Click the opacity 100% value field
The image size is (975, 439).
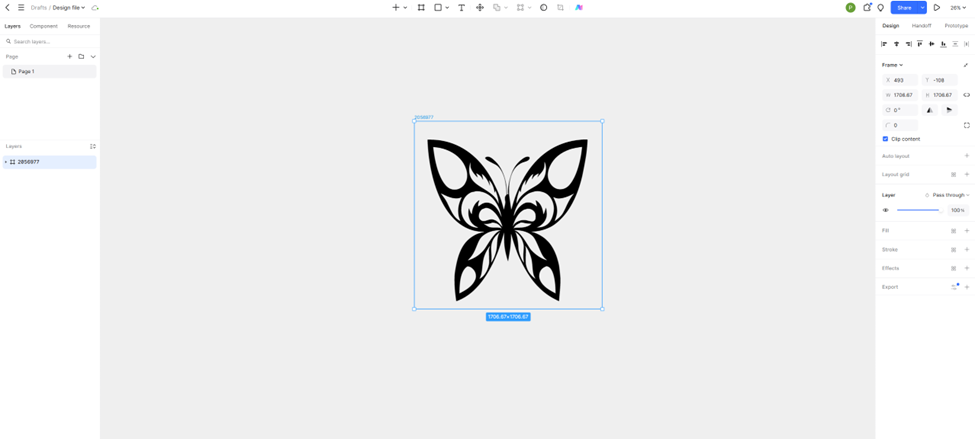tap(958, 210)
